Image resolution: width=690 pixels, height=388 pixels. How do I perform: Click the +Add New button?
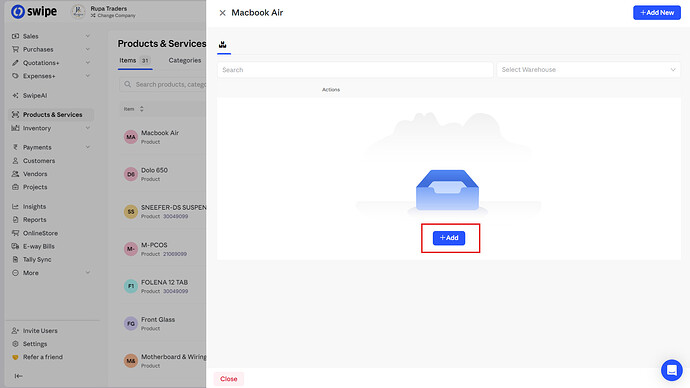click(x=657, y=12)
